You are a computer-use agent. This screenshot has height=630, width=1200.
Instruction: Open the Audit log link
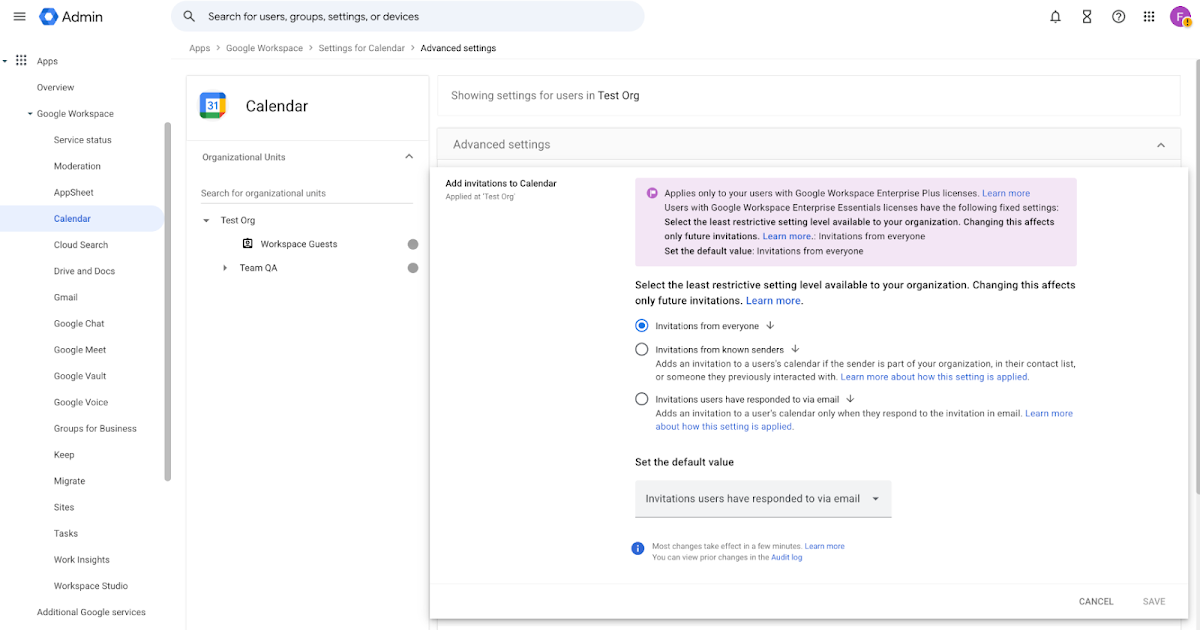coord(787,557)
